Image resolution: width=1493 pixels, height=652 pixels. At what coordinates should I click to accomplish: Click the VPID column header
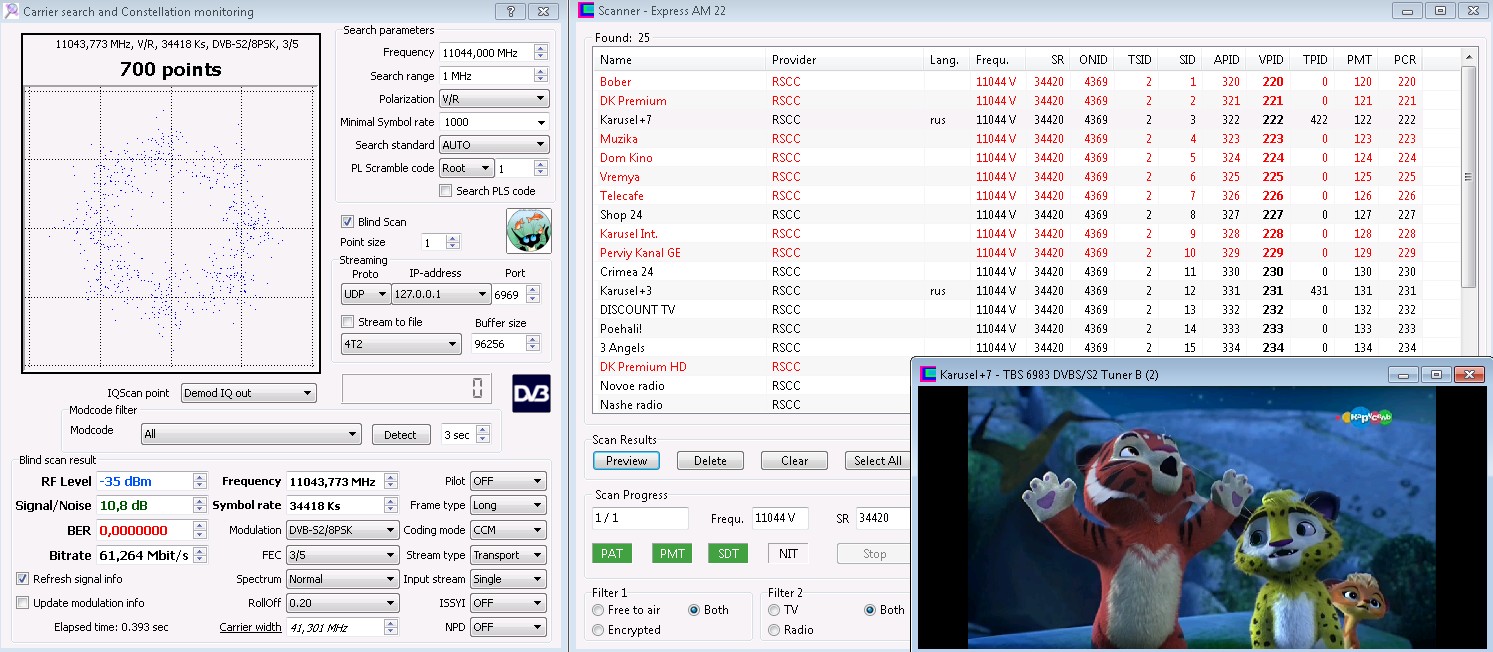coord(1269,60)
